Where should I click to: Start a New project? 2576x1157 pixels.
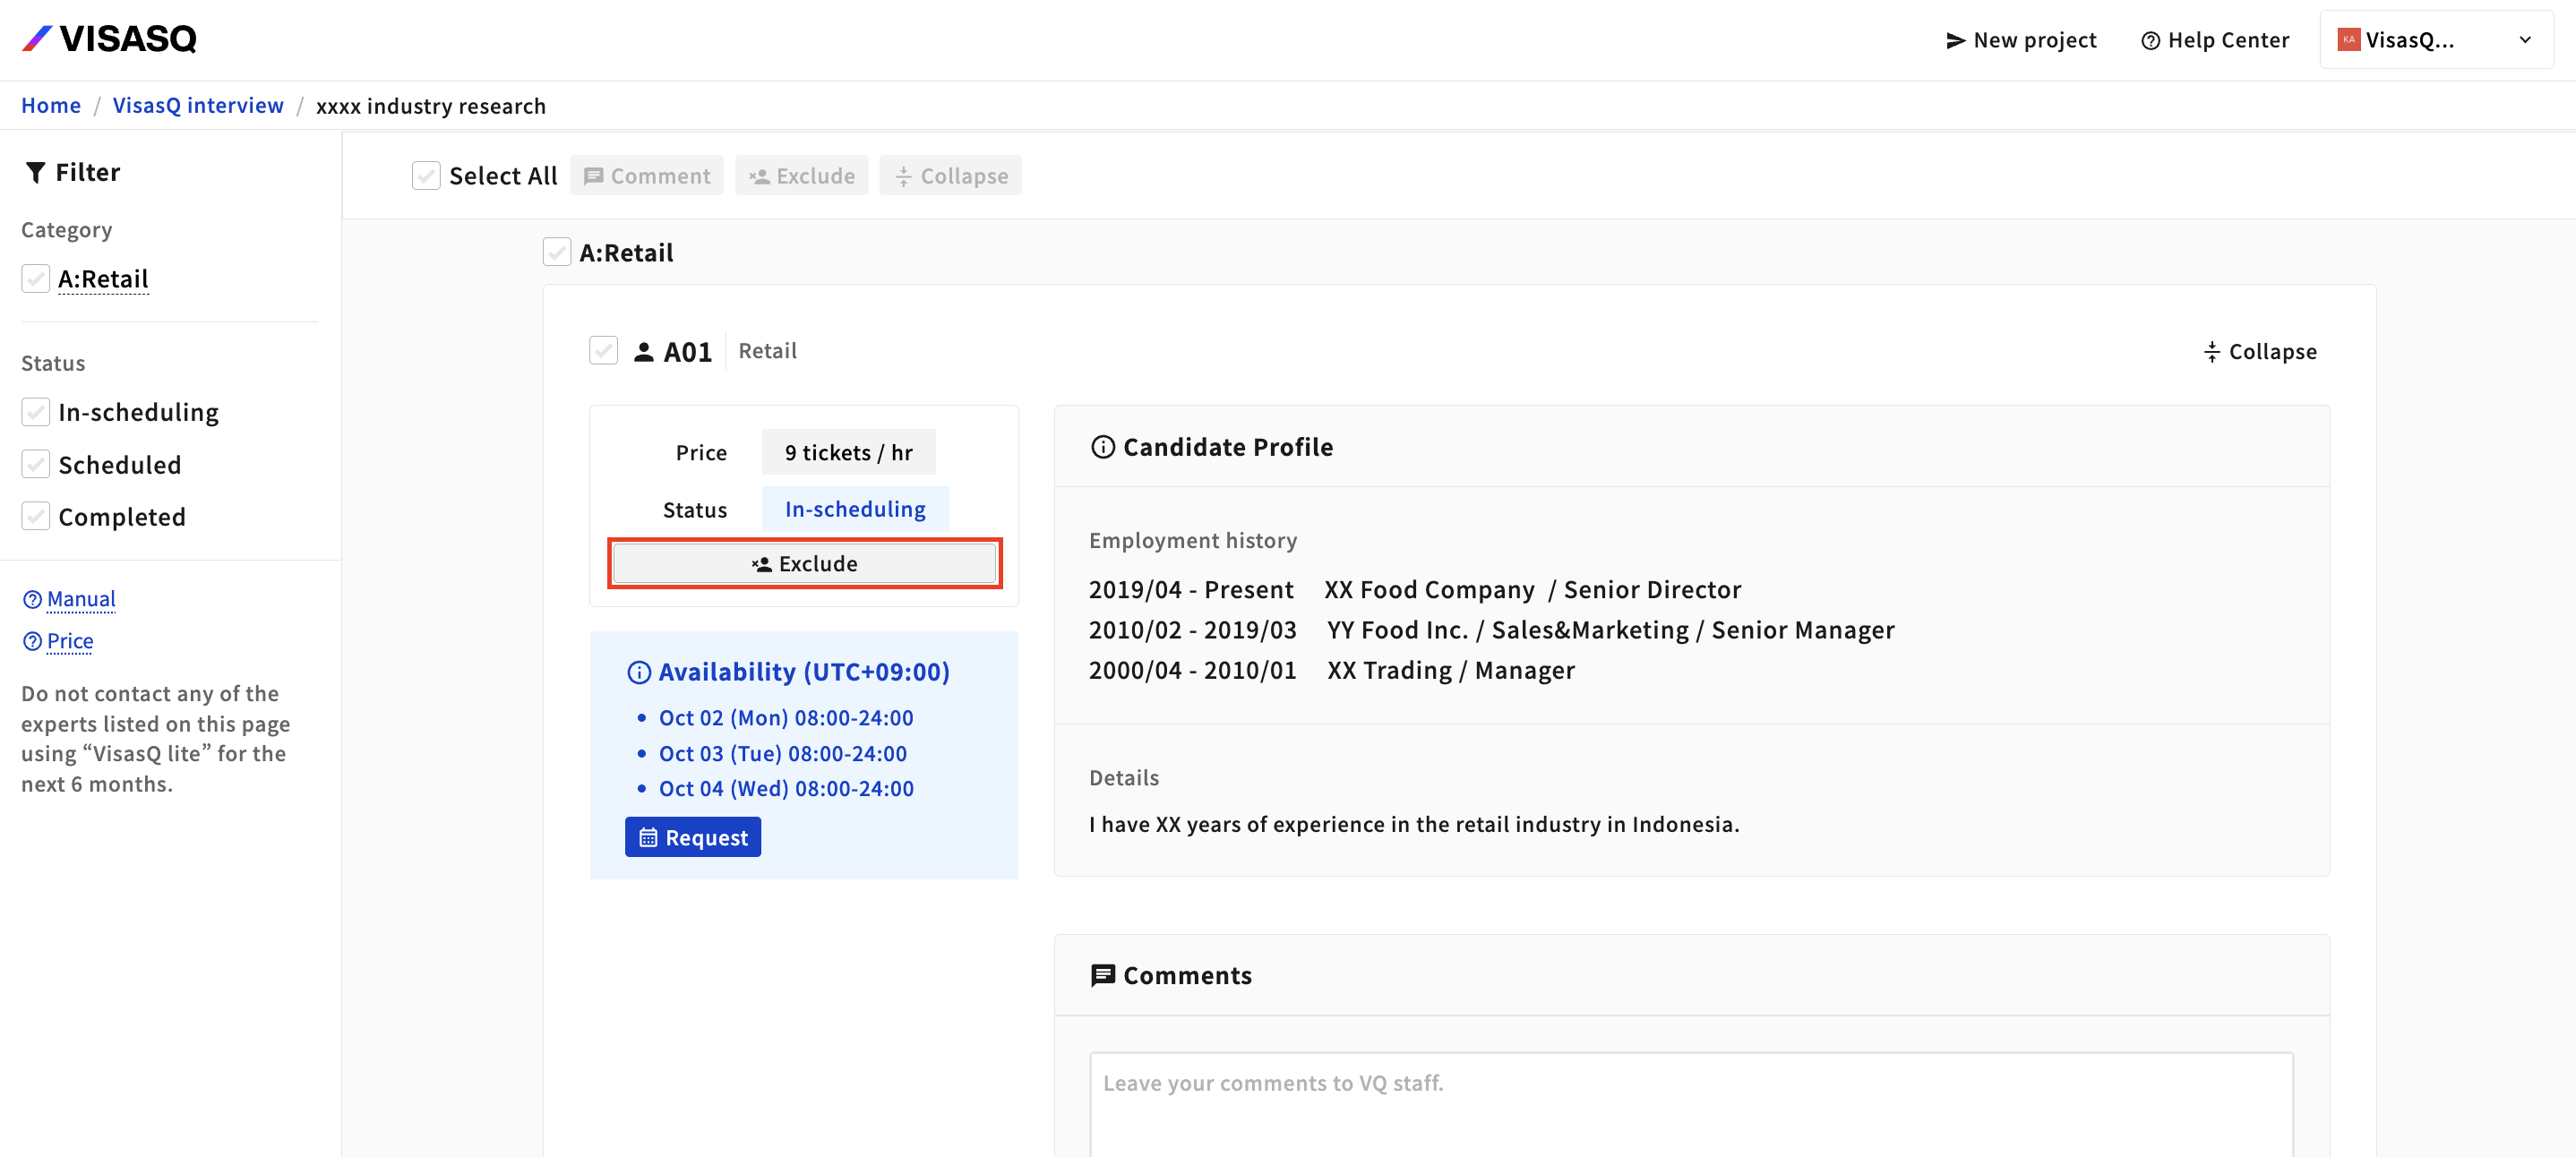coord(2021,40)
